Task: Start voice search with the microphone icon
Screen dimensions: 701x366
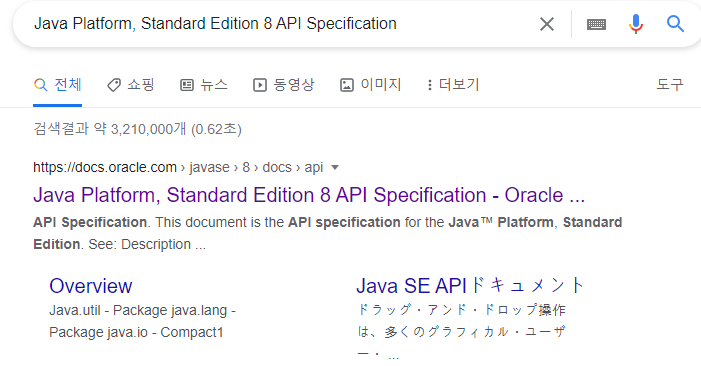Action: [x=635, y=24]
